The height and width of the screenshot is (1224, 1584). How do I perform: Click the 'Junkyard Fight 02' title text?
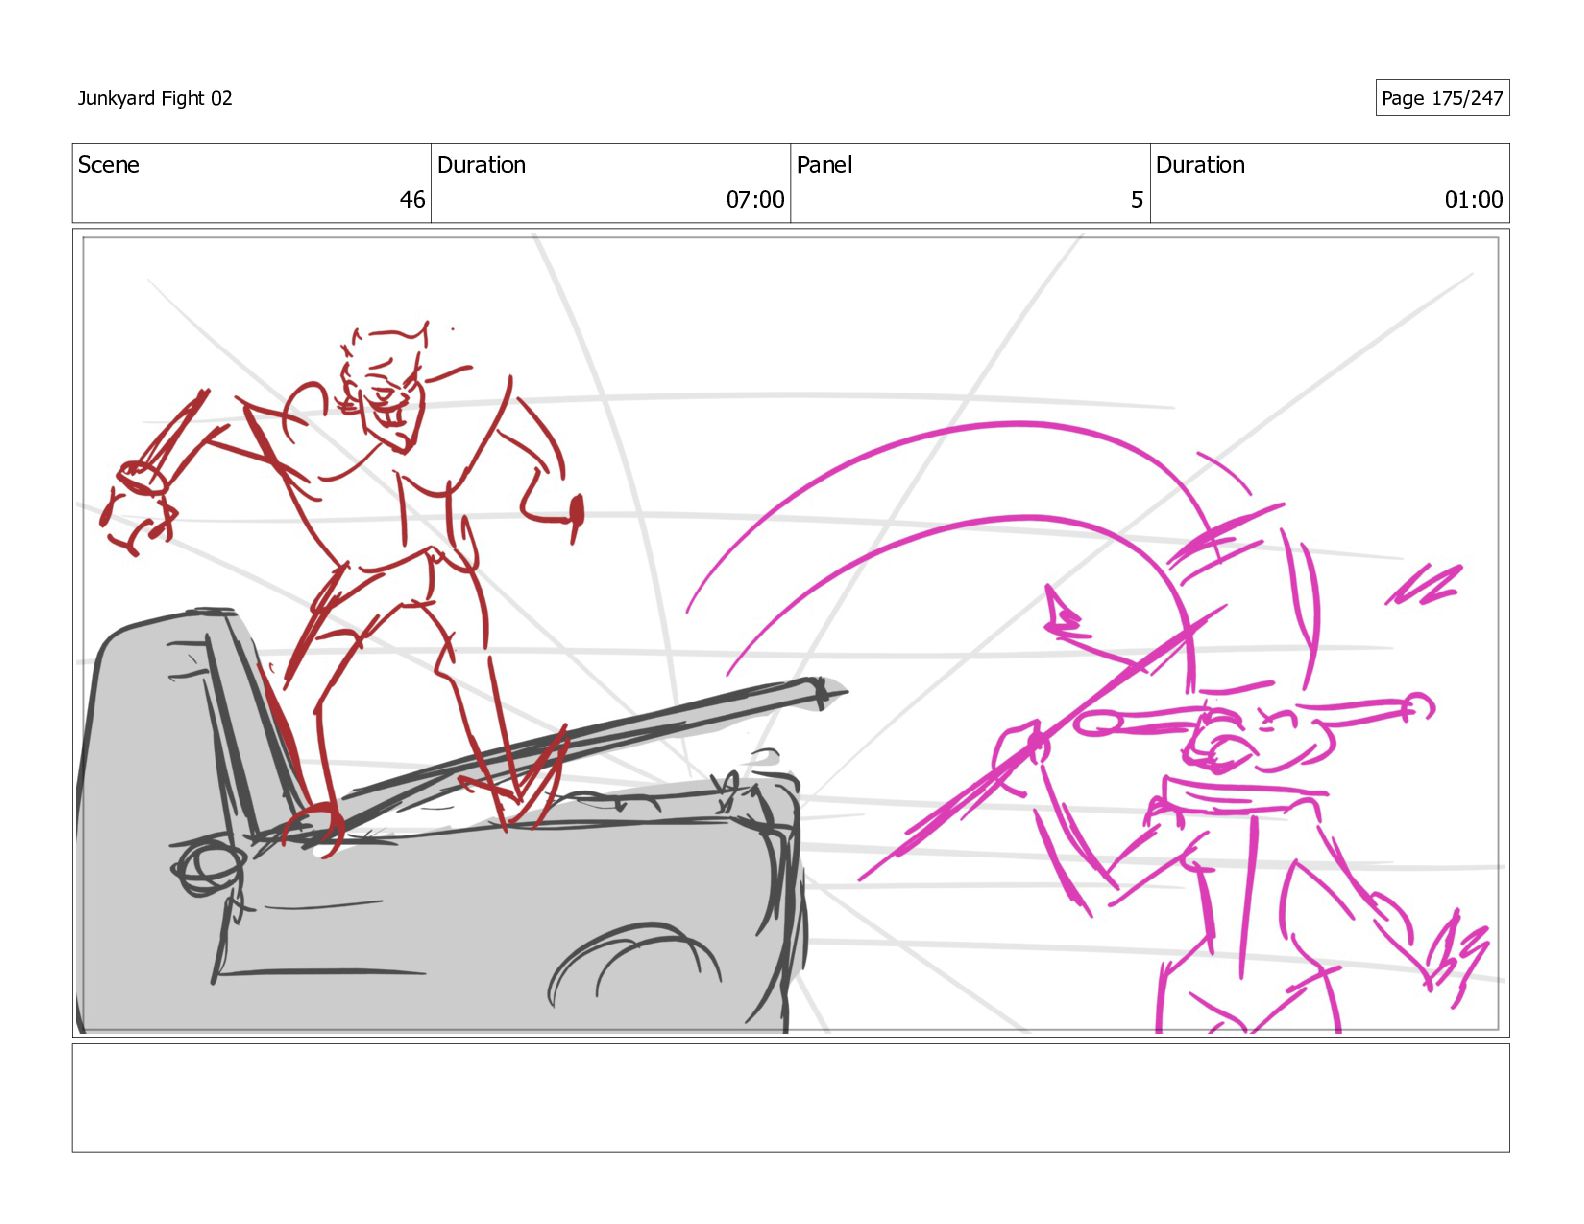click(x=155, y=98)
